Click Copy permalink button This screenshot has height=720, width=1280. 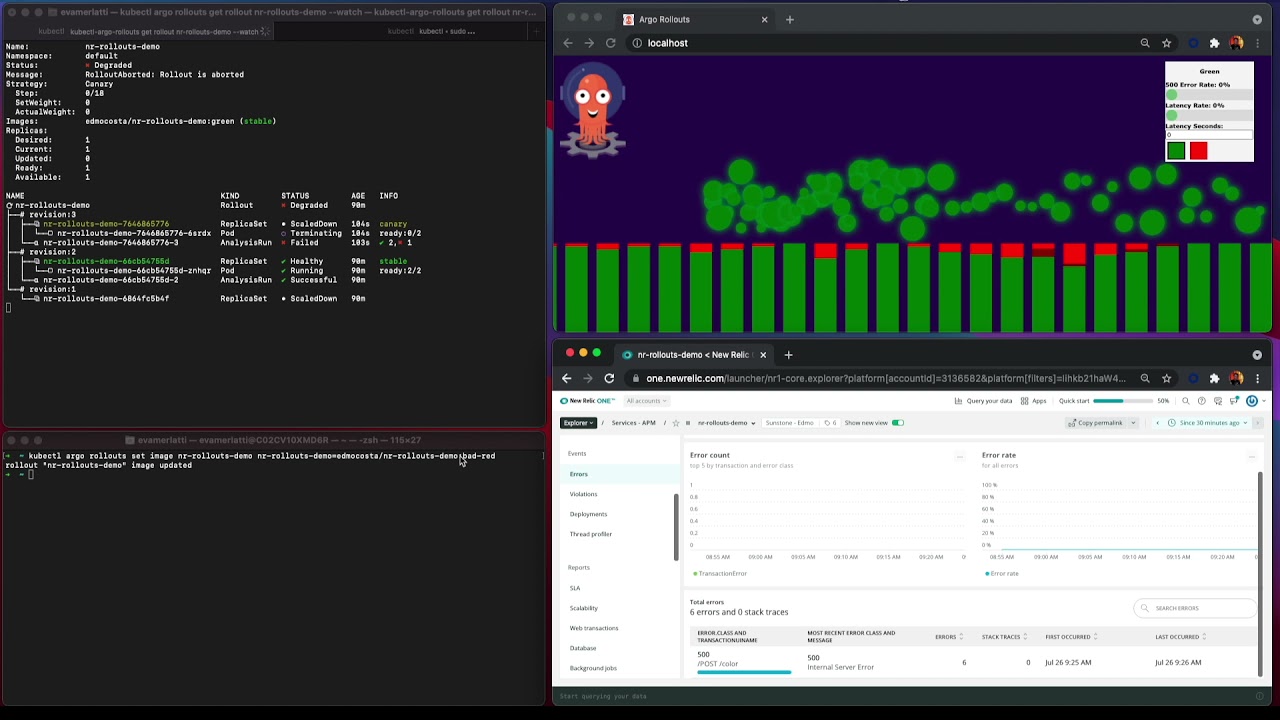click(x=1097, y=423)
